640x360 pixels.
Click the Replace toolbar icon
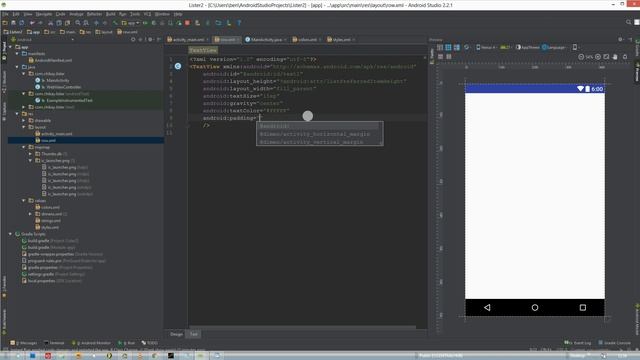pyautogui.click(x=86, y=23)
